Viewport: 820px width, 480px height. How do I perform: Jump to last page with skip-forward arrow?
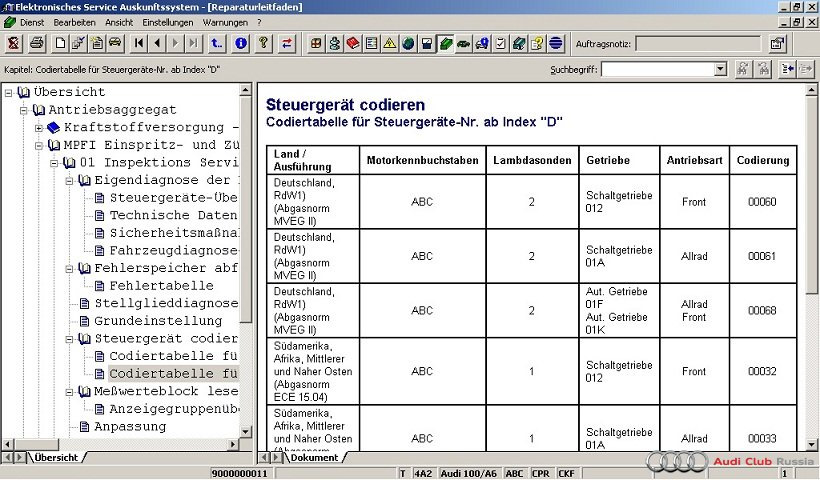(x=193, y=43)
